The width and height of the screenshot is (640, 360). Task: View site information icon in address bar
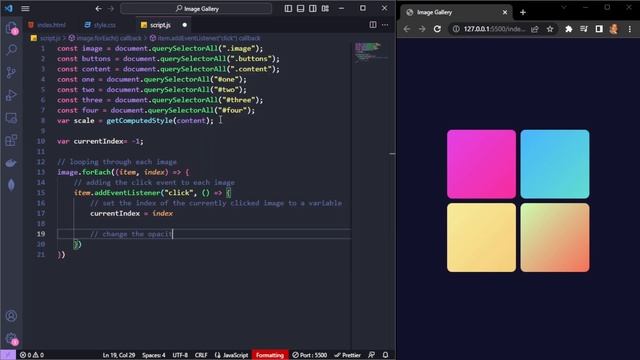[x=456, y=29]
